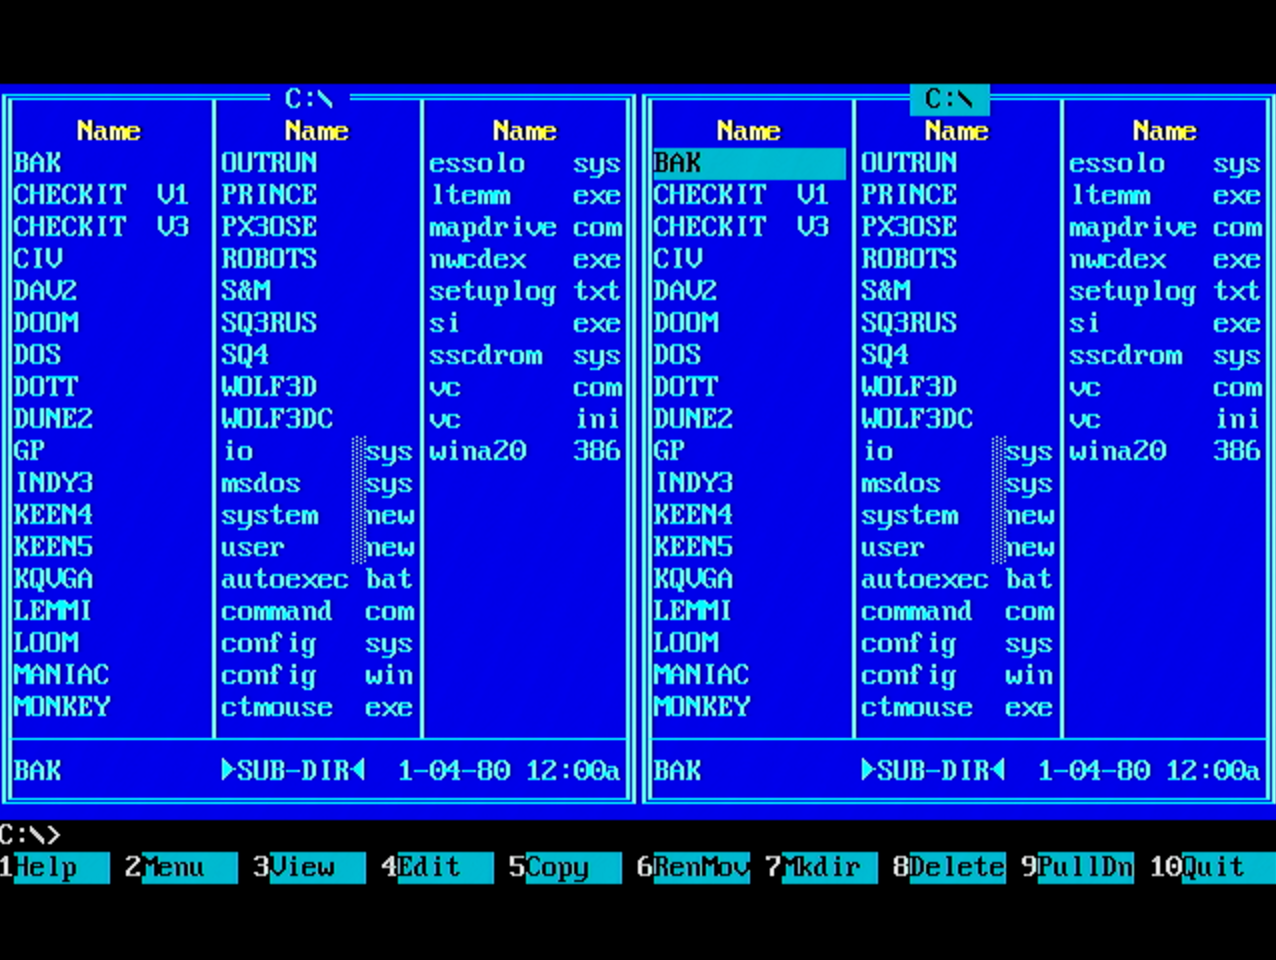Select essolo sys in left panel
The width and height of the screenshot is (1276, 960).
(525, 163)
